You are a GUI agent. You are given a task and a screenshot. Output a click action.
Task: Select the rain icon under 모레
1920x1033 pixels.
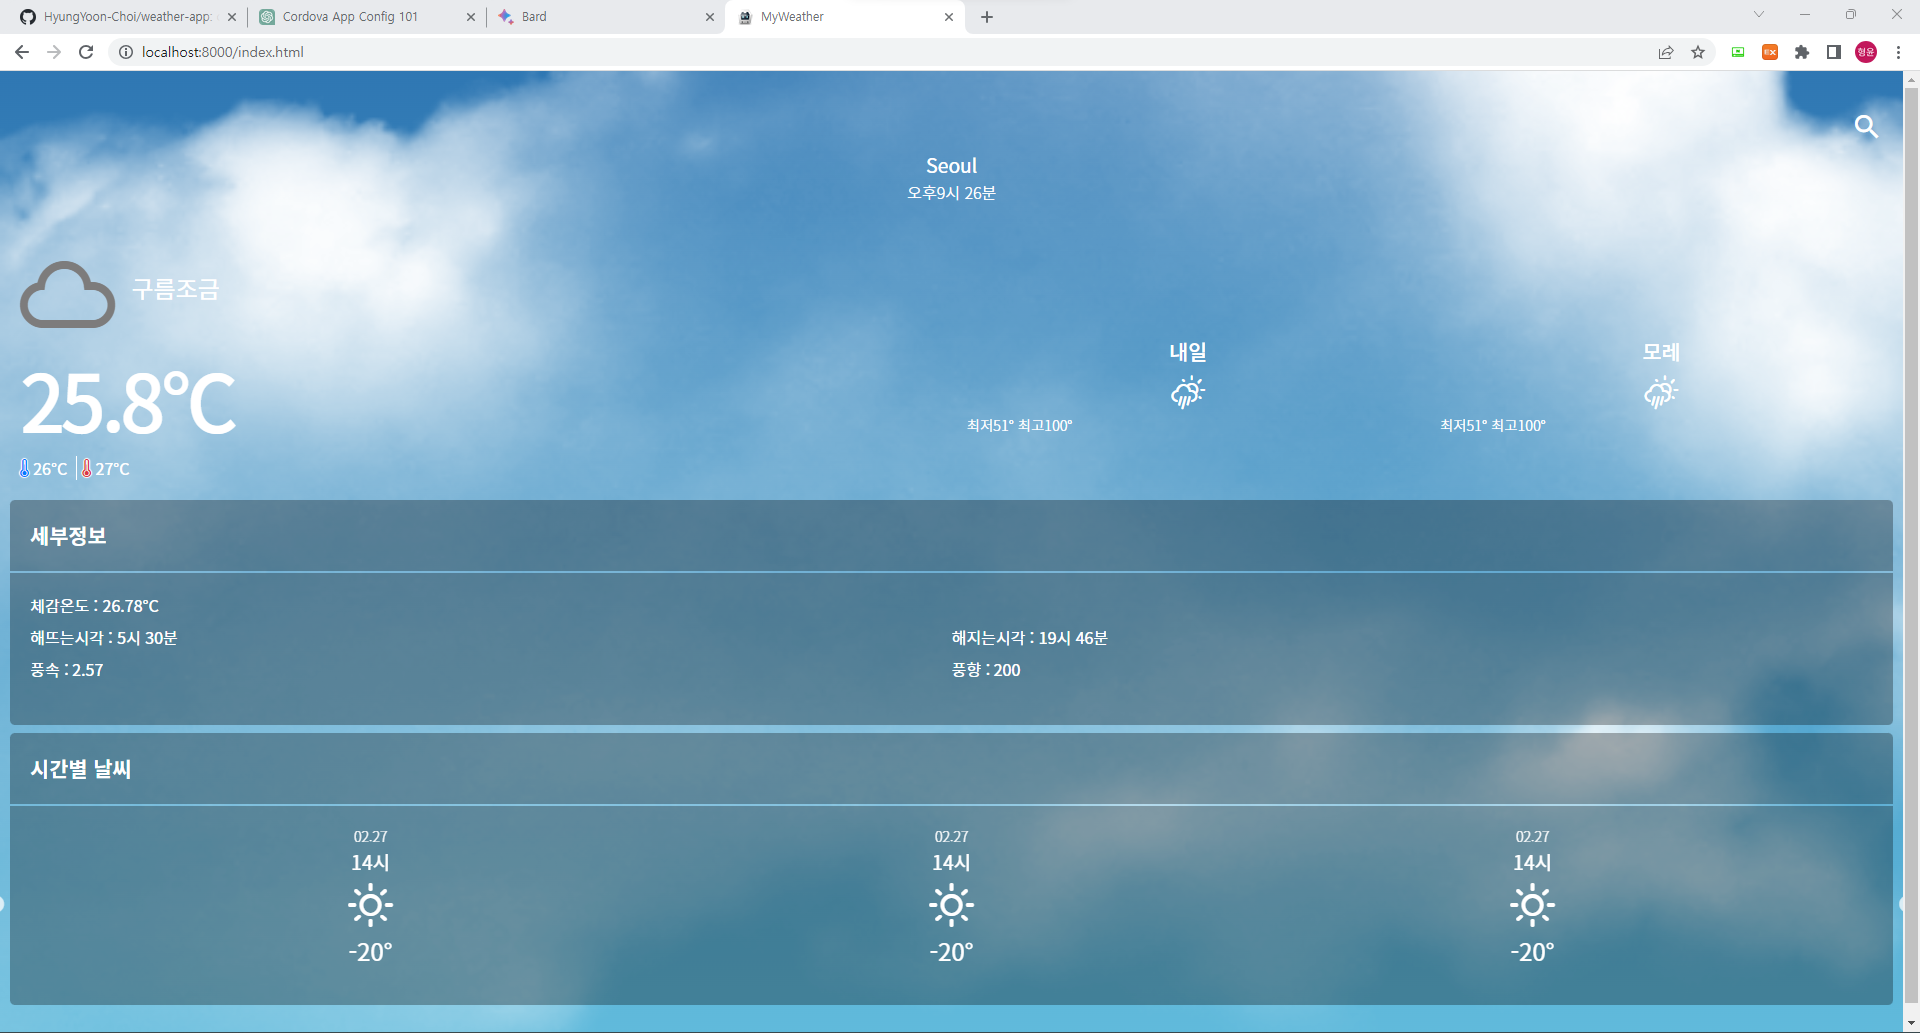(1660, 392)
